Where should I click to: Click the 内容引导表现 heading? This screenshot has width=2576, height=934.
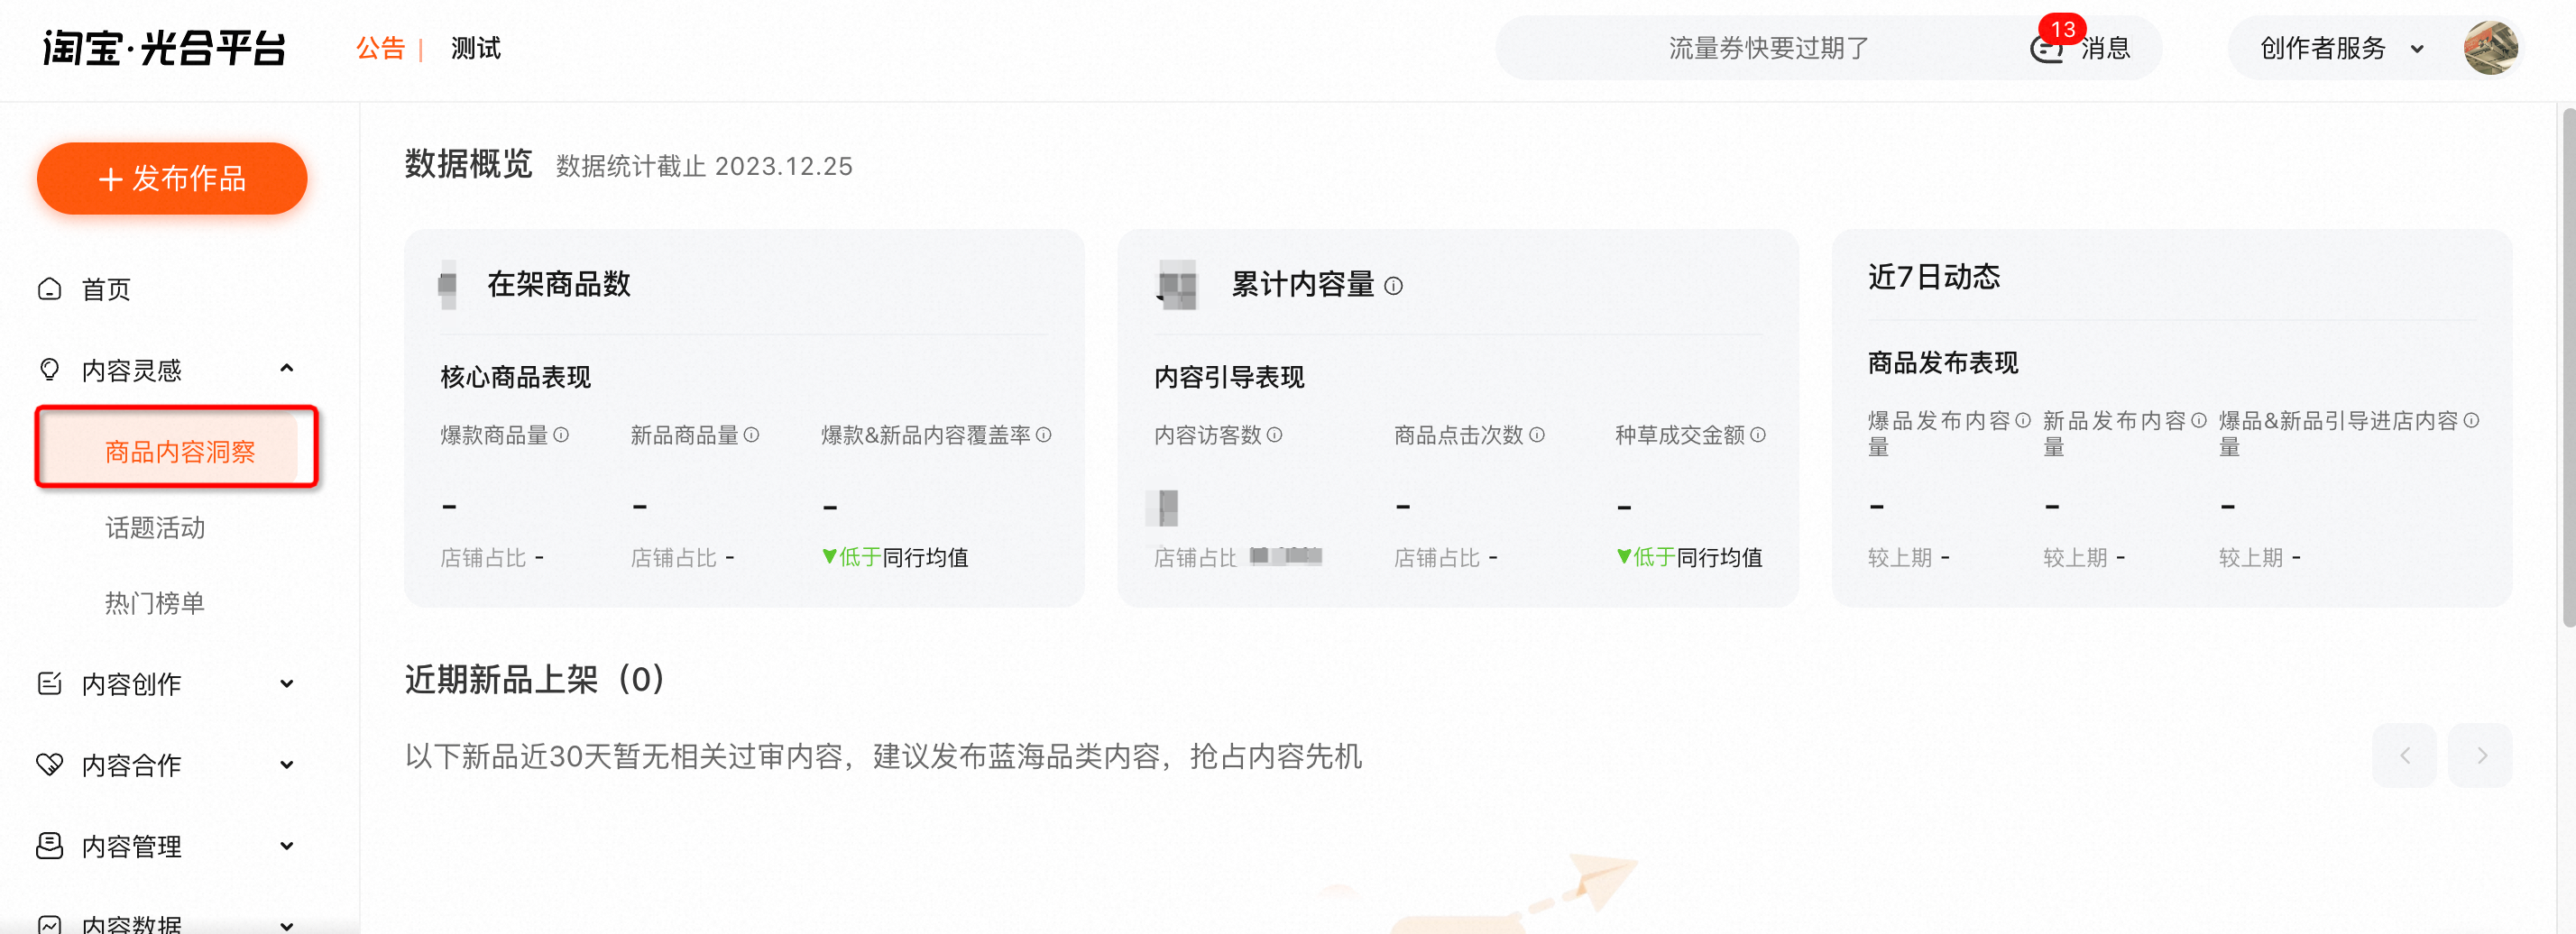click(x=1228, y=377)
